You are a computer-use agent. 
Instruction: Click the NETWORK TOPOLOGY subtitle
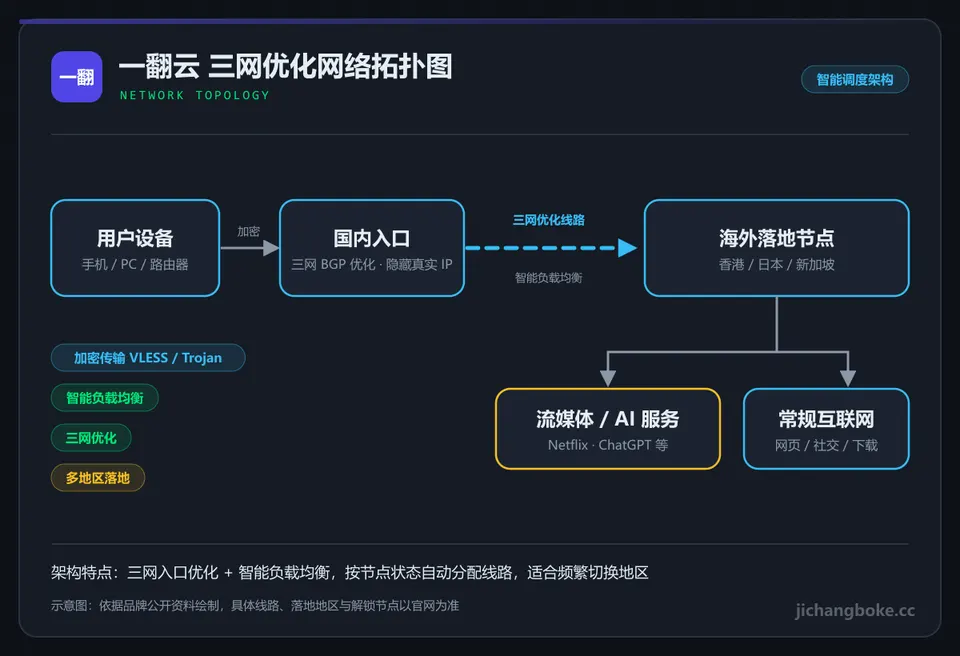tap(195, 96)
